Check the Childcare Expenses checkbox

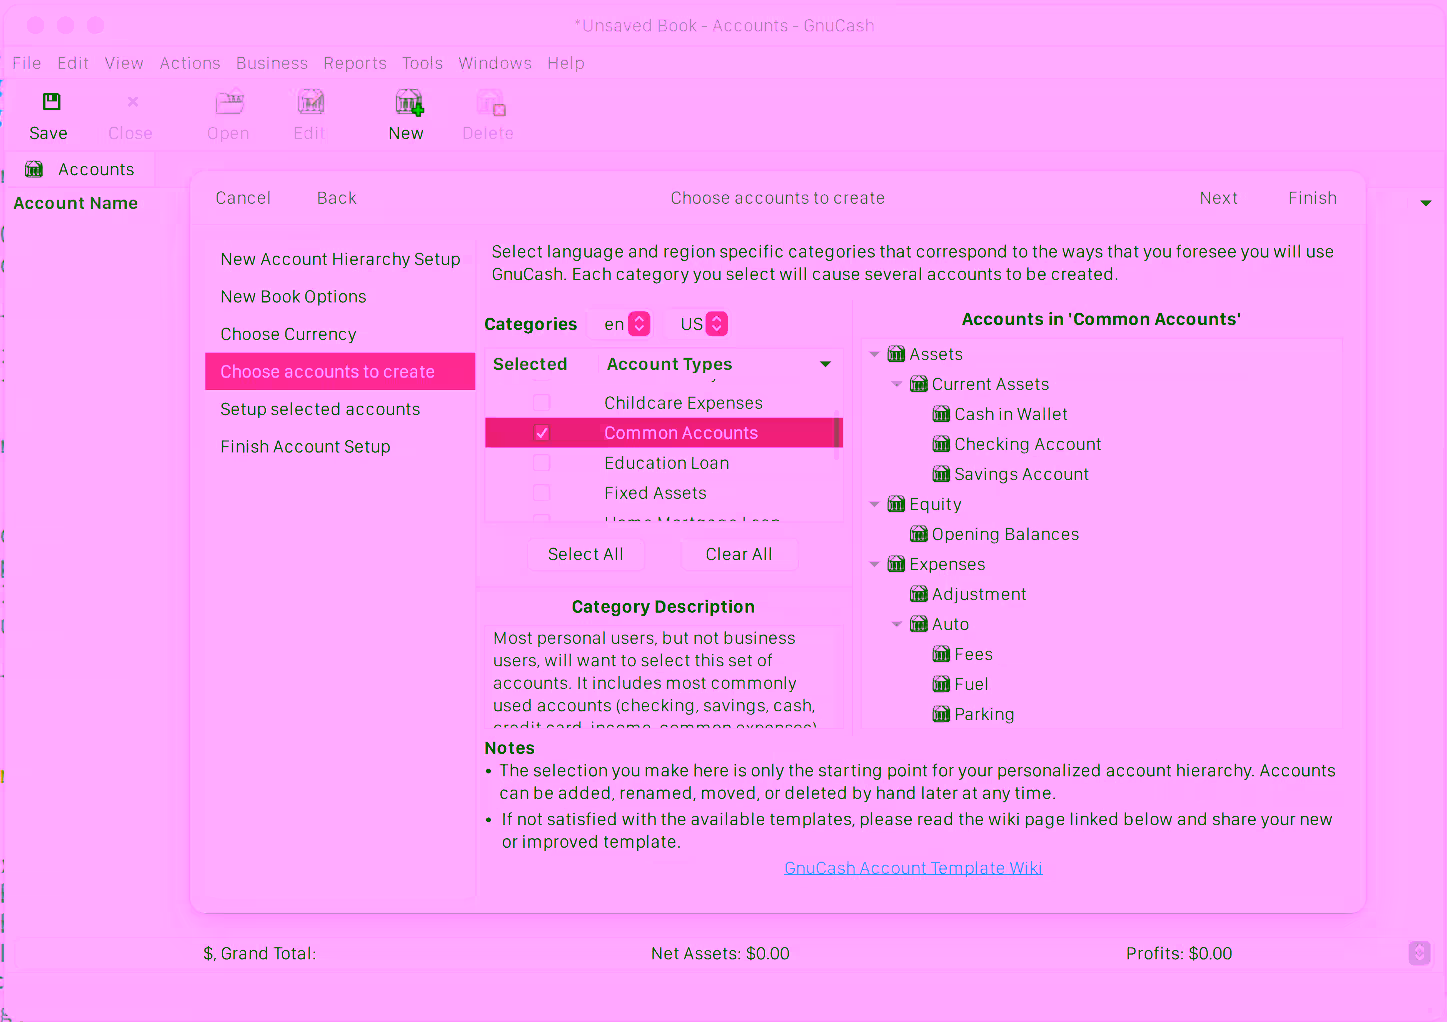(541, 403)
